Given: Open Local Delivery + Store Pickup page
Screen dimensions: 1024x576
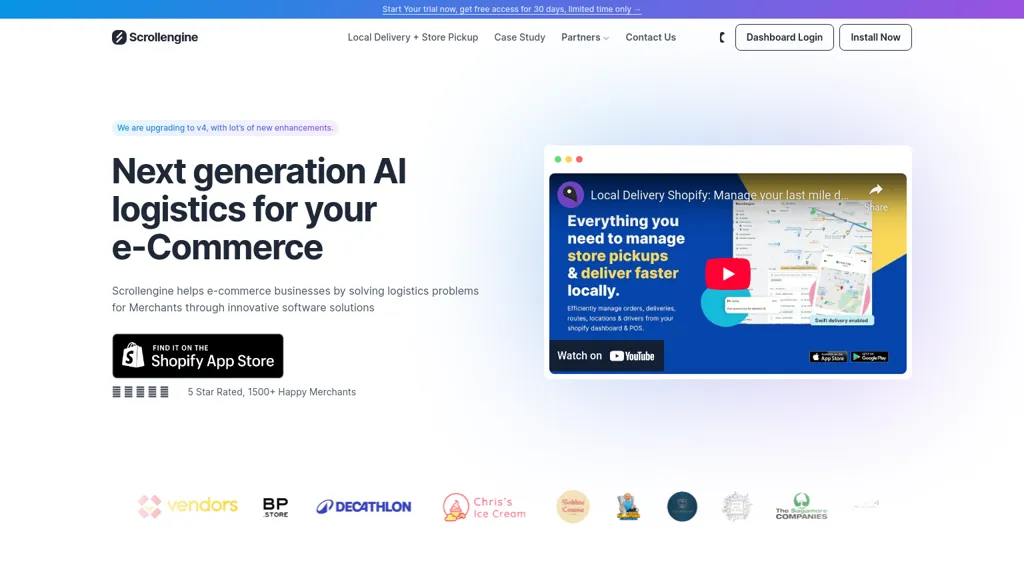Looking at the screenshot, I should tap(413, 37).
